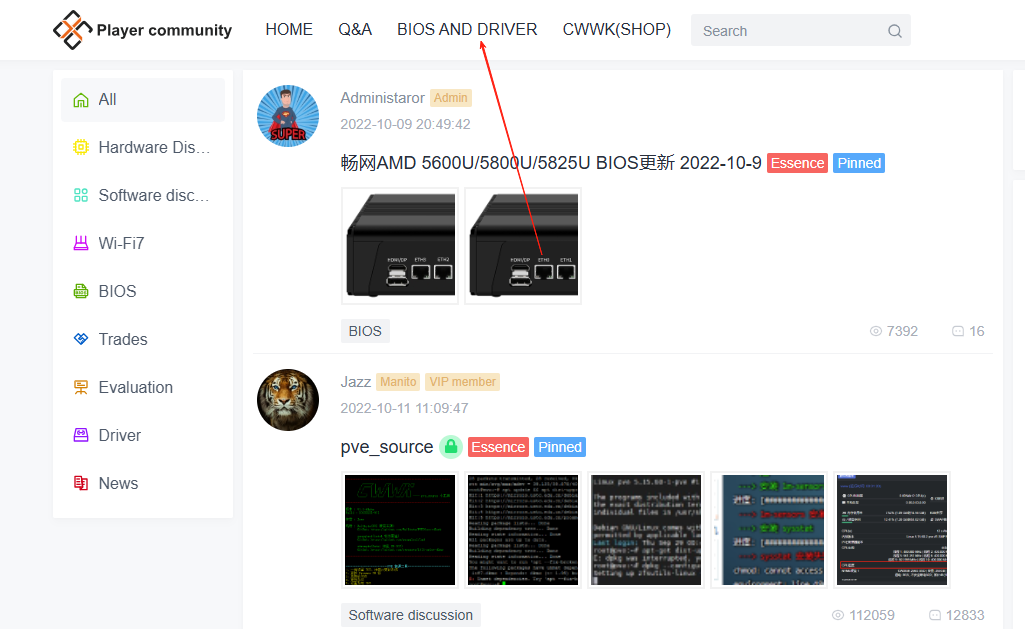Click the Trades icon in sidebar
The image size is (1025, 629).
pos(81,339)
